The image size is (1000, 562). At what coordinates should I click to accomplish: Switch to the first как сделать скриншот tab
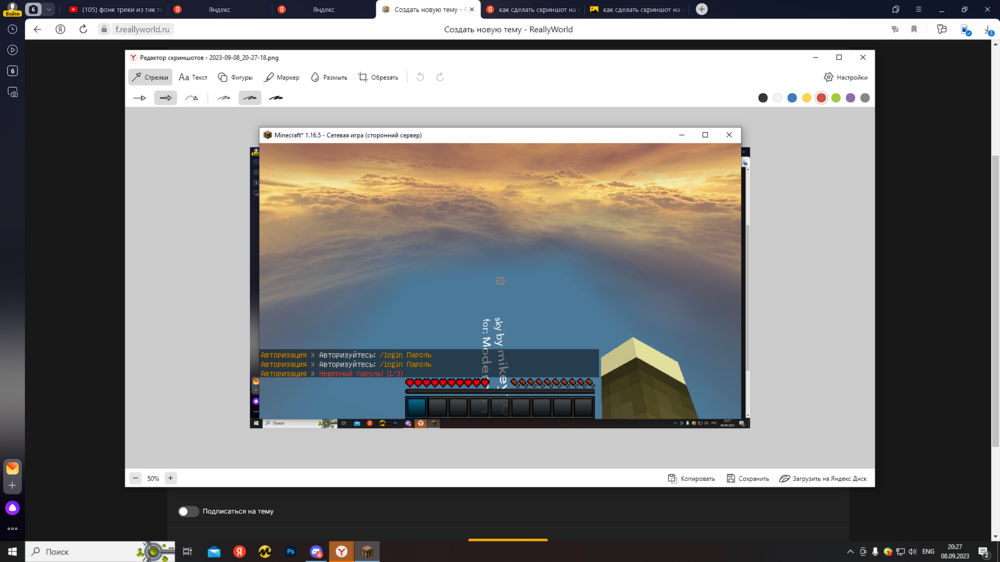coord(531,10)
